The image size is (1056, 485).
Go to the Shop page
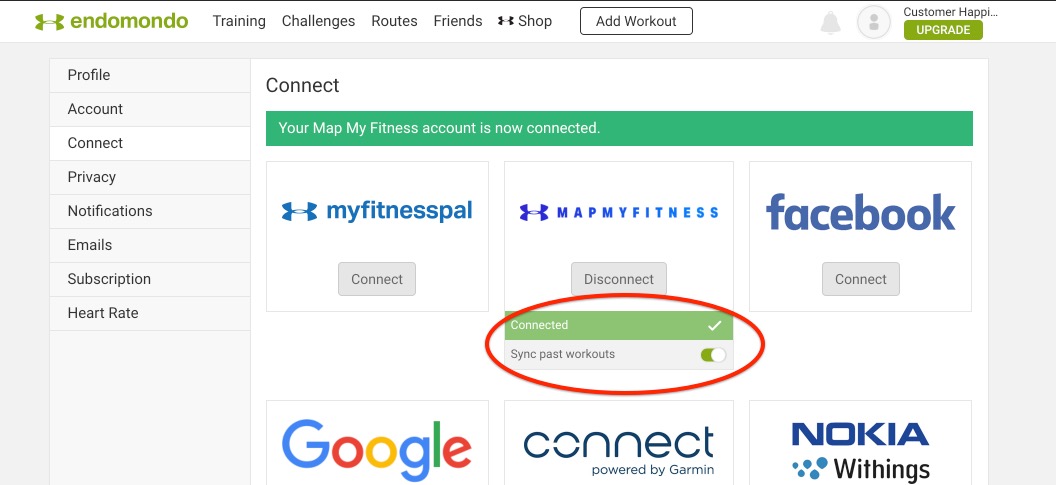525,21
